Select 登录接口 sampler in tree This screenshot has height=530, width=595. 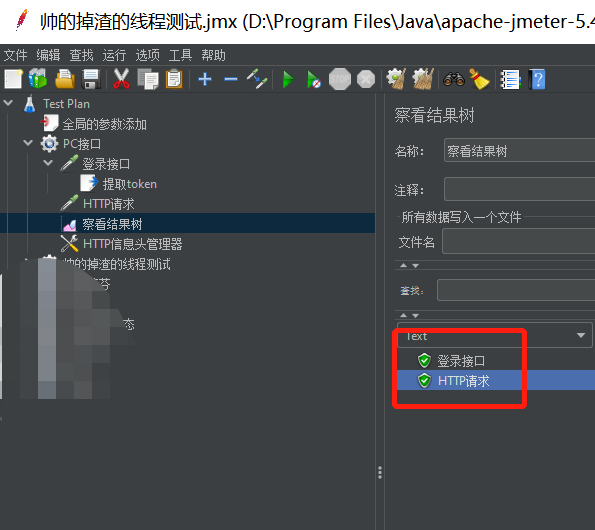(106, 164)
